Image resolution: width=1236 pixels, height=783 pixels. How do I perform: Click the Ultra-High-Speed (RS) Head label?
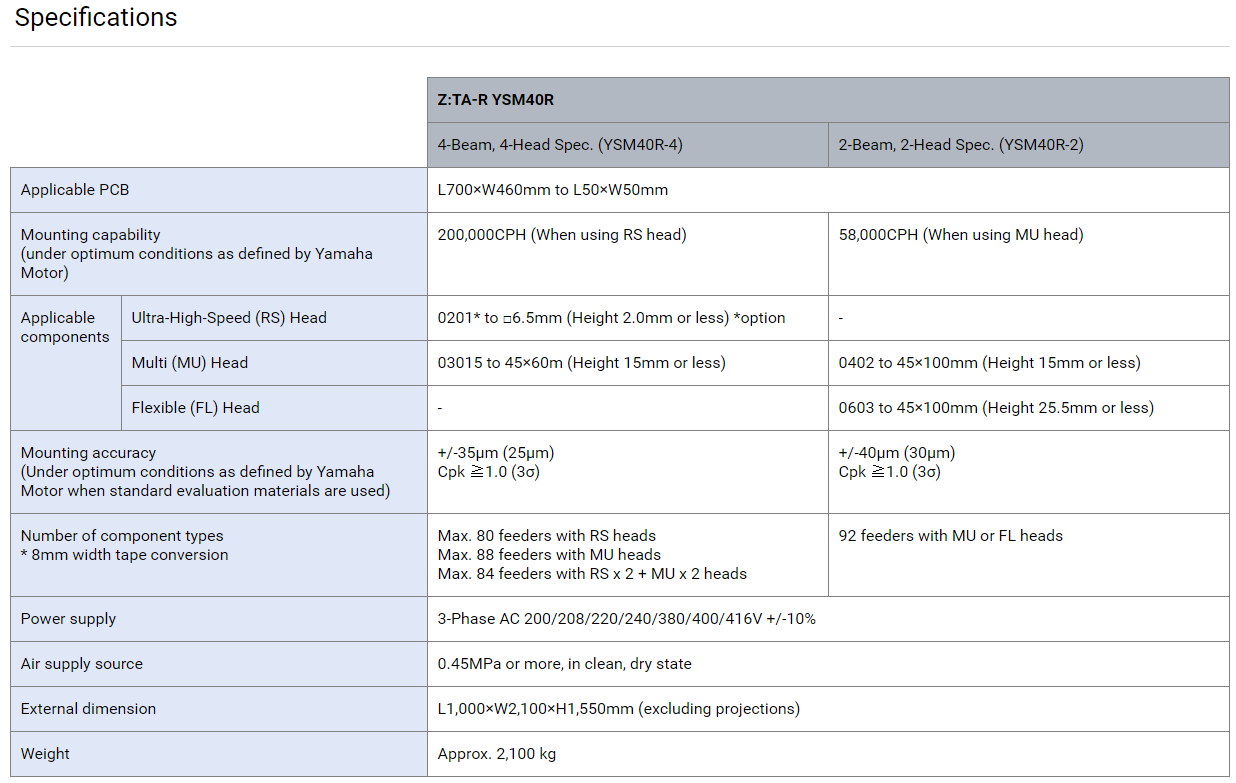[229, 318]
